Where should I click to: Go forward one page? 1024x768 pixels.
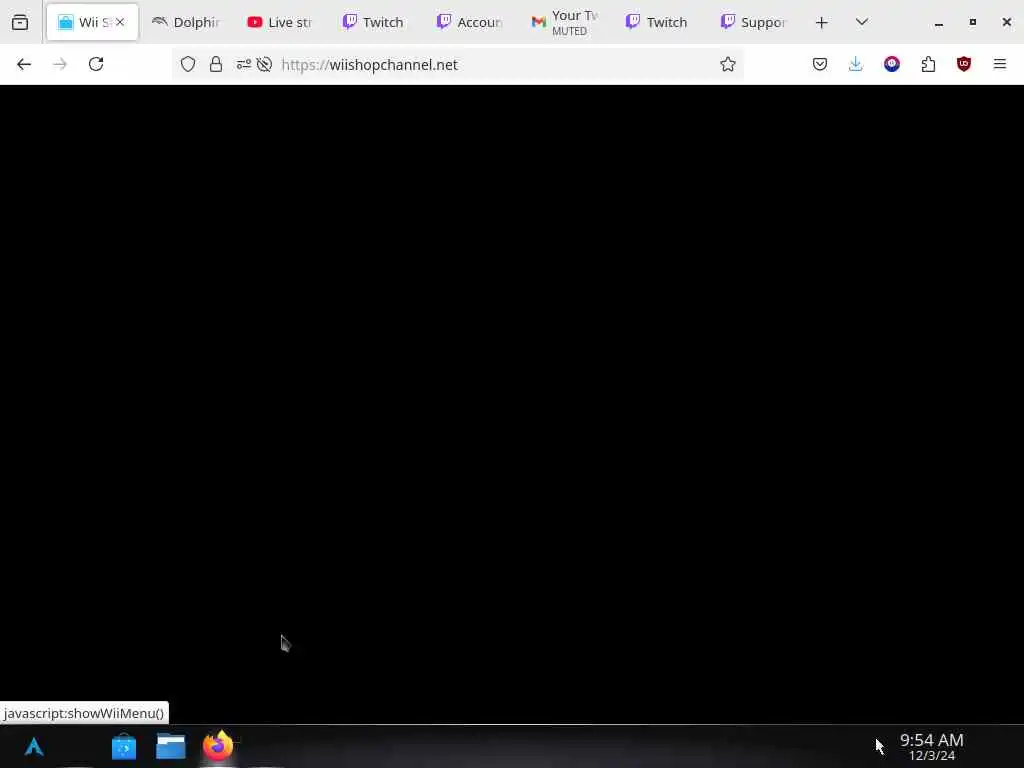[x=60, y=64]
